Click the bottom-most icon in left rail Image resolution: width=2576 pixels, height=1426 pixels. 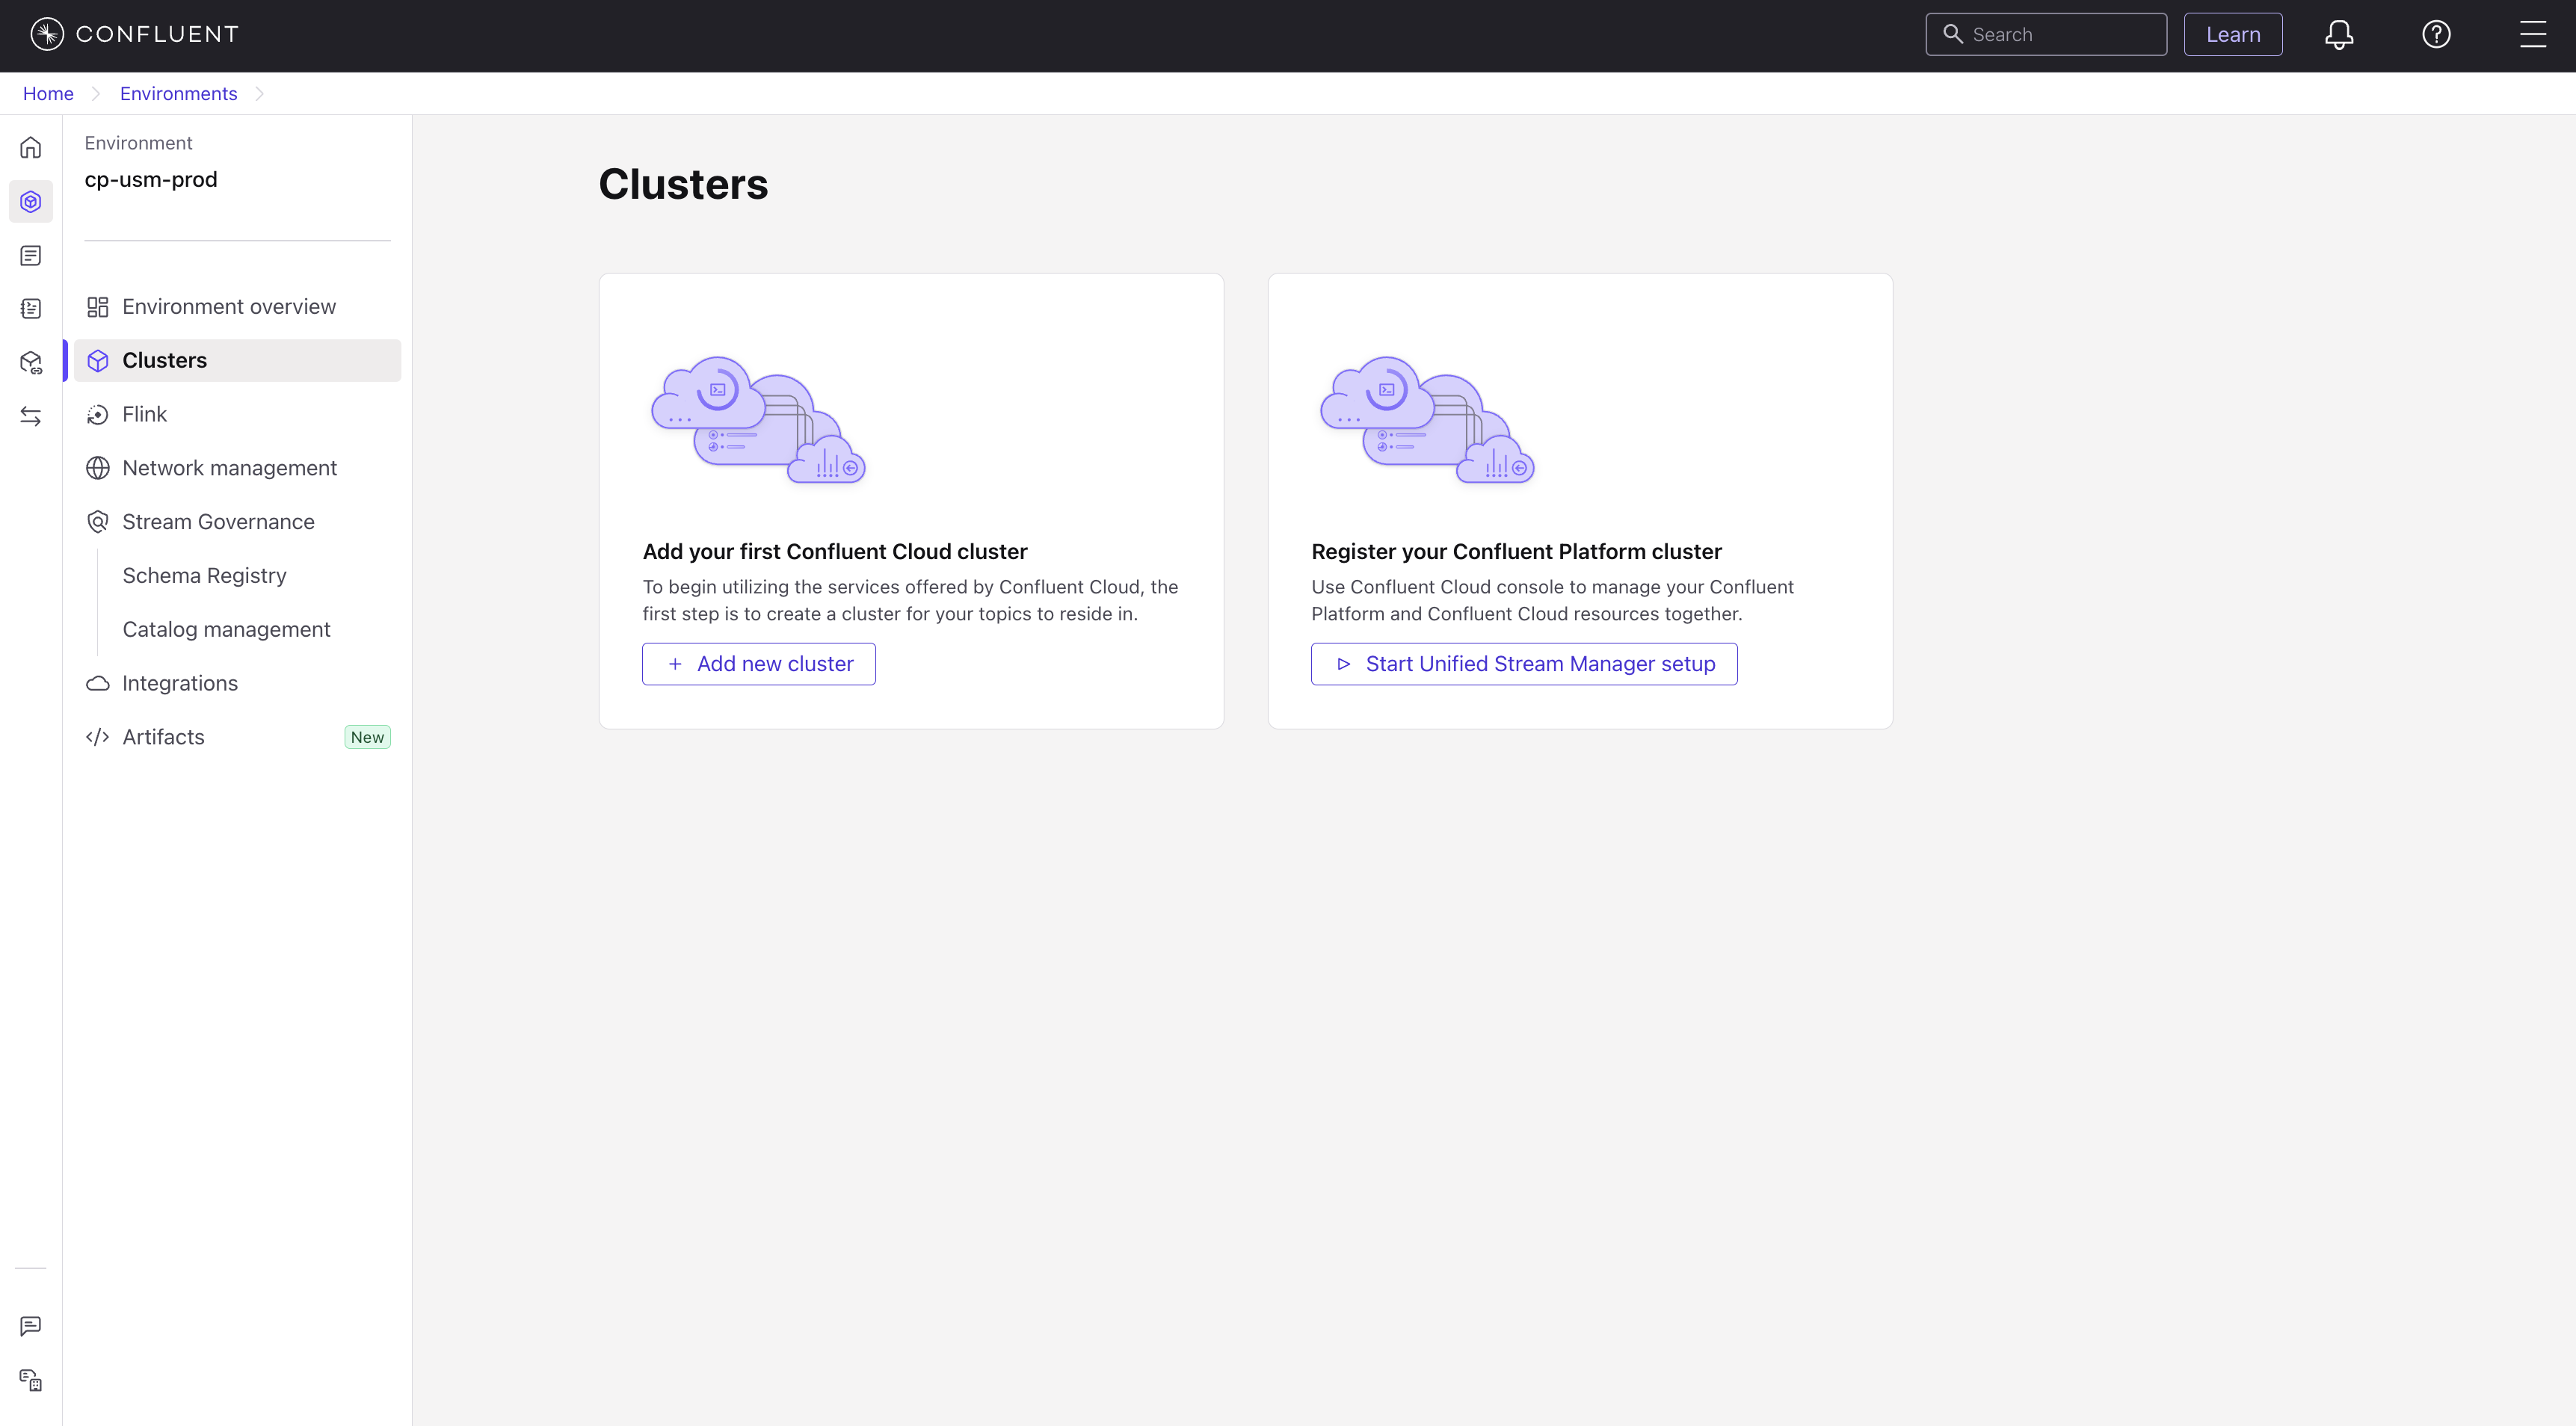point(31,1380)
